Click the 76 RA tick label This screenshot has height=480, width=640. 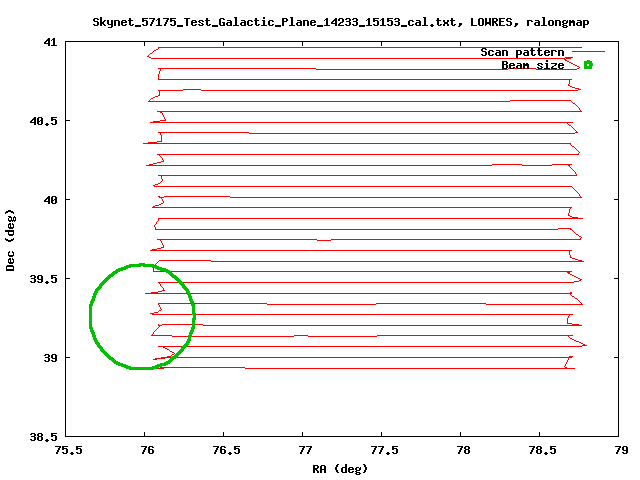pos(147,450)
